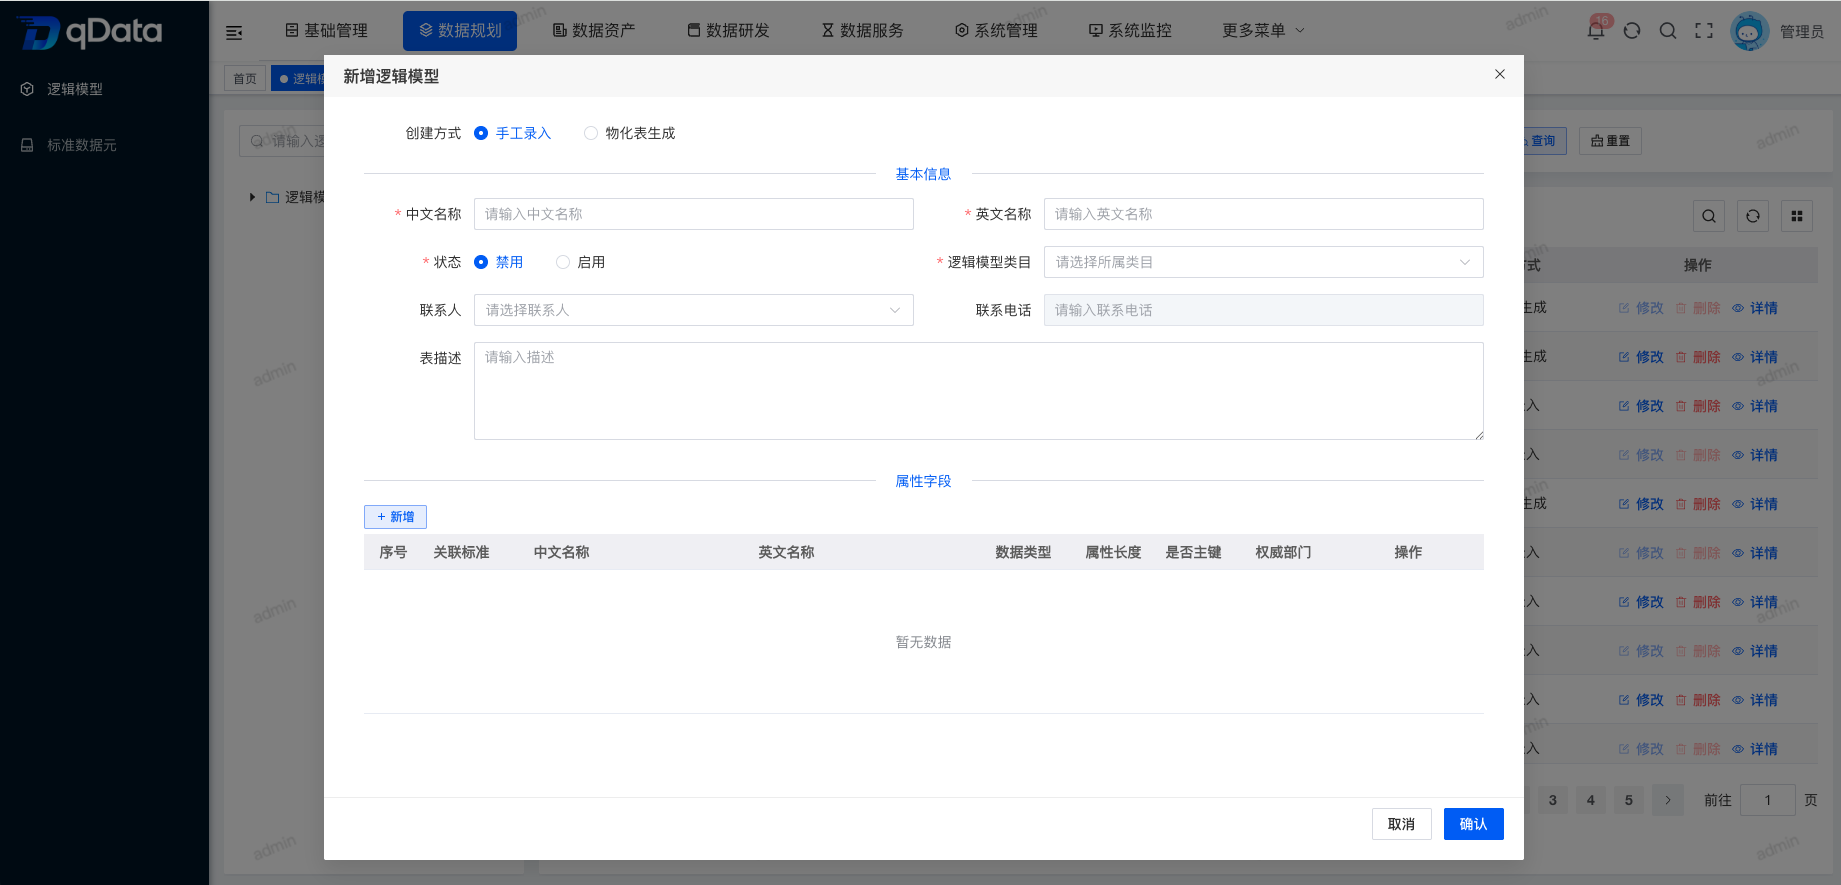Click 联系电话 input field

1263,310
